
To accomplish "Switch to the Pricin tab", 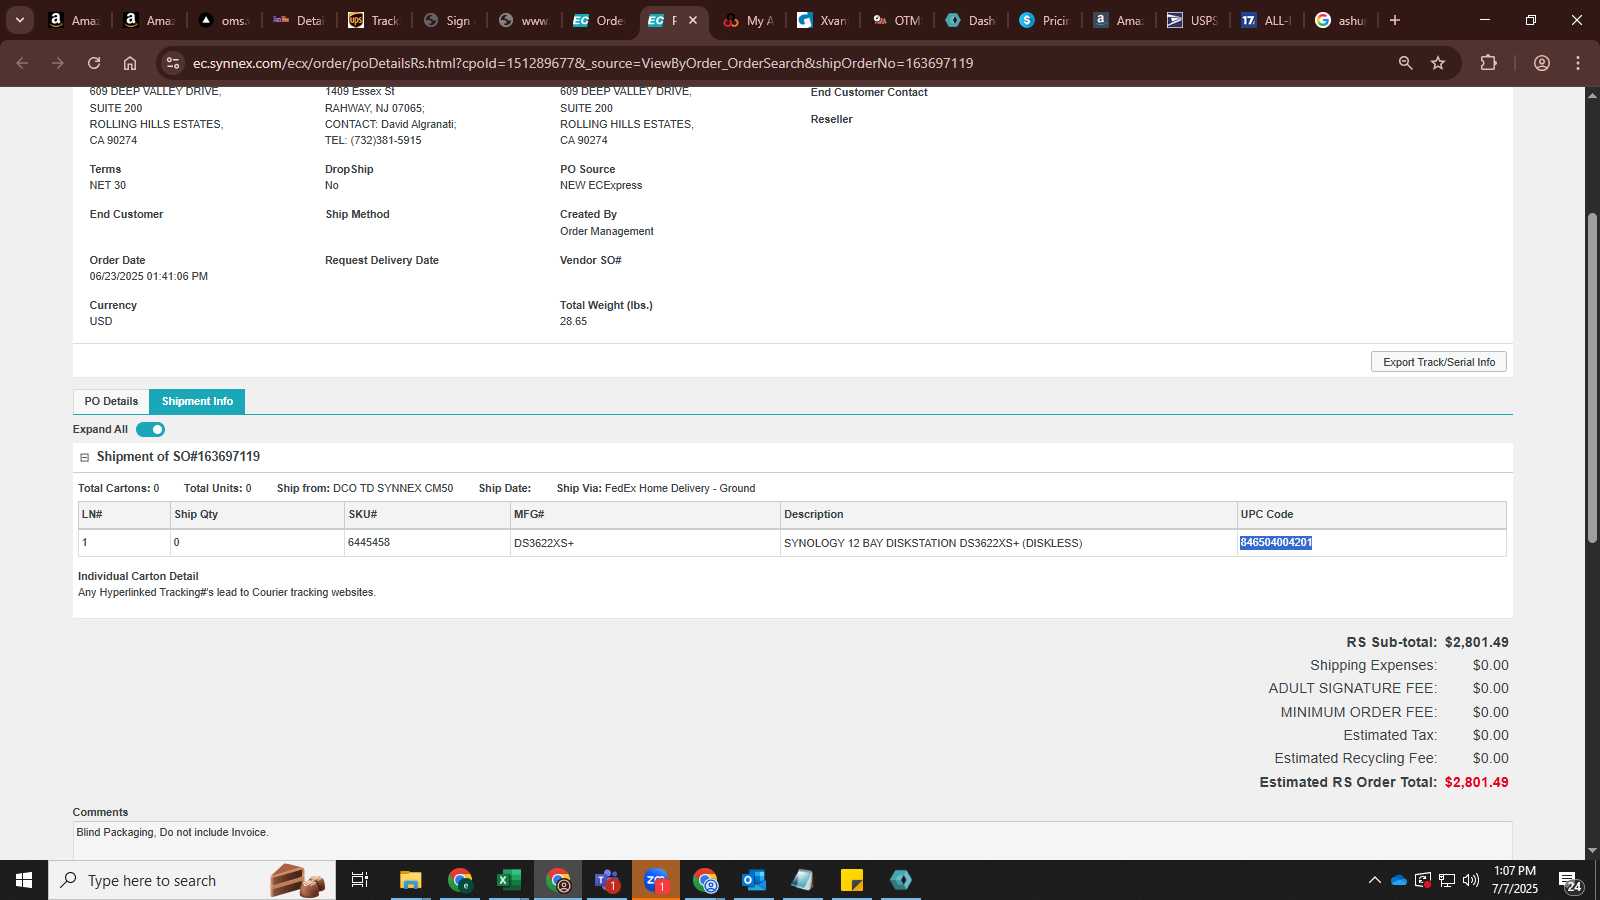I will coord(1044,20).
